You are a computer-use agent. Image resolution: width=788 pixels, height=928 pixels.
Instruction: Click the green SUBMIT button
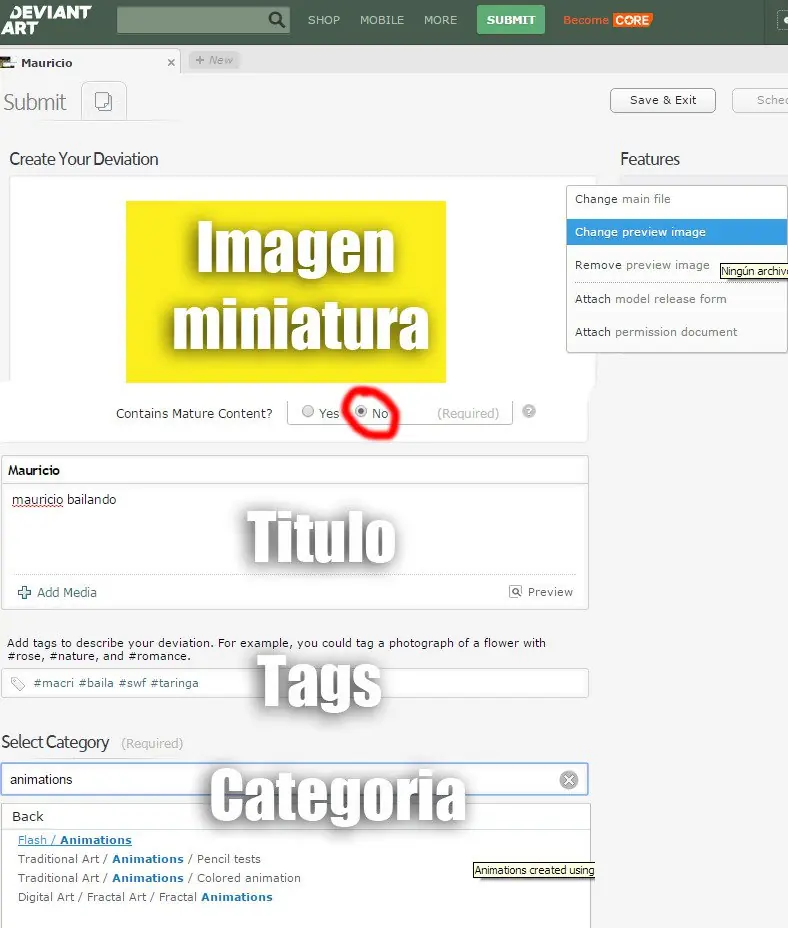(511, 20)
